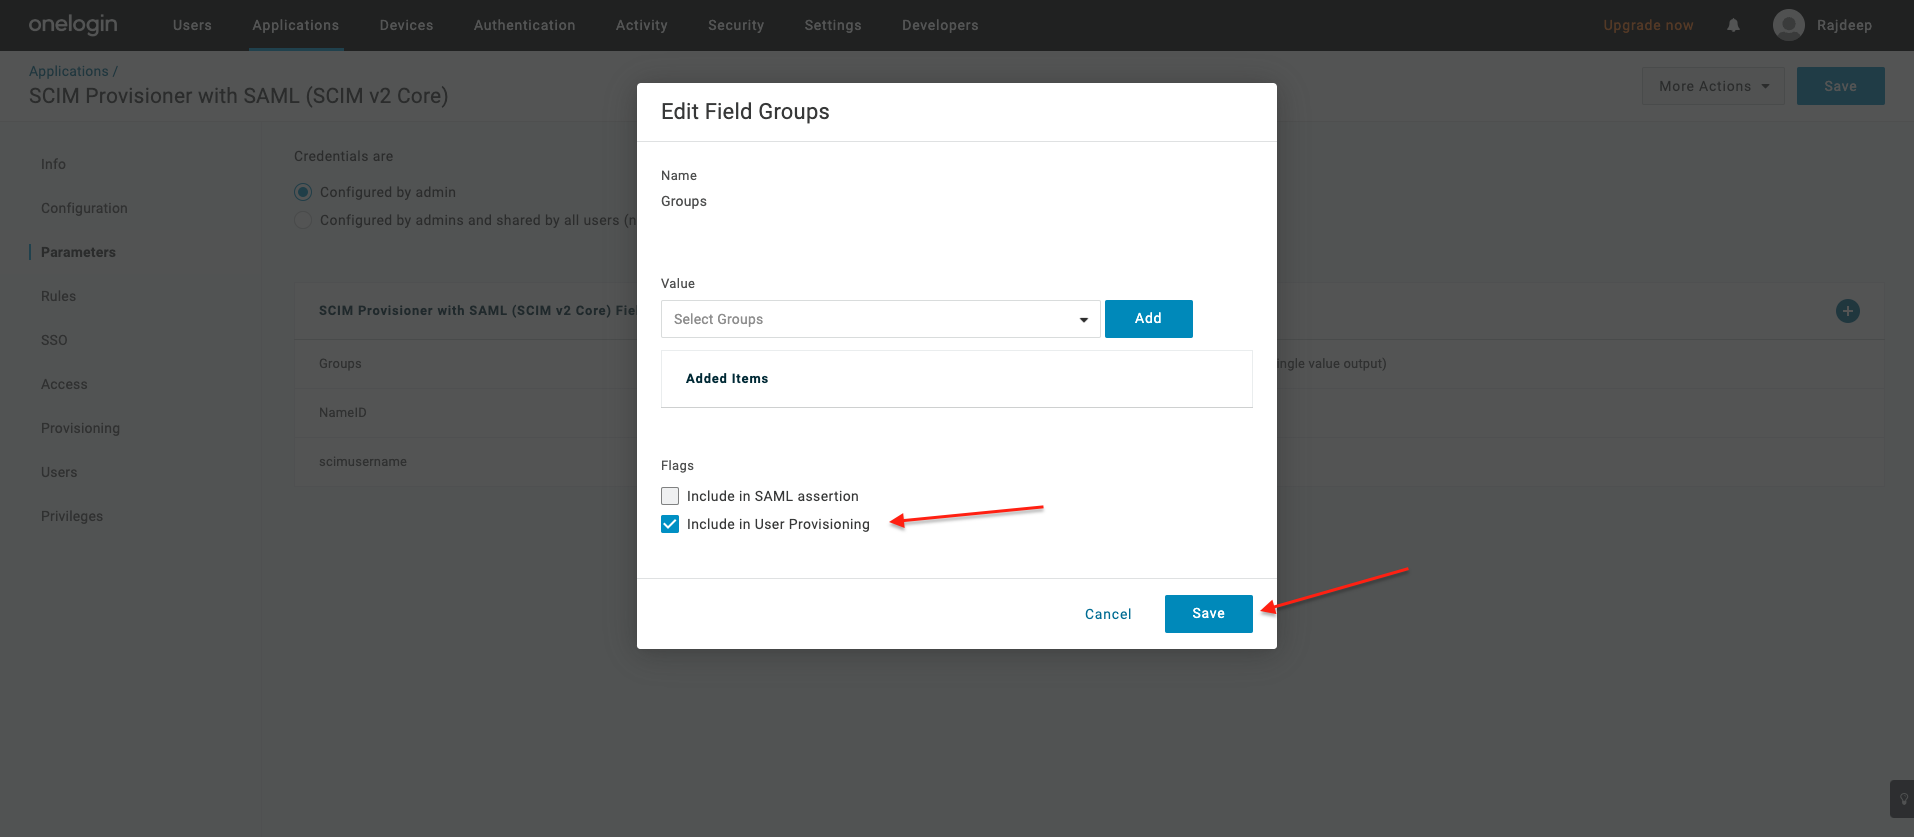1914x837 pixels.
Task: Click the user avatar icon
Action: [x=1788, y=25]
